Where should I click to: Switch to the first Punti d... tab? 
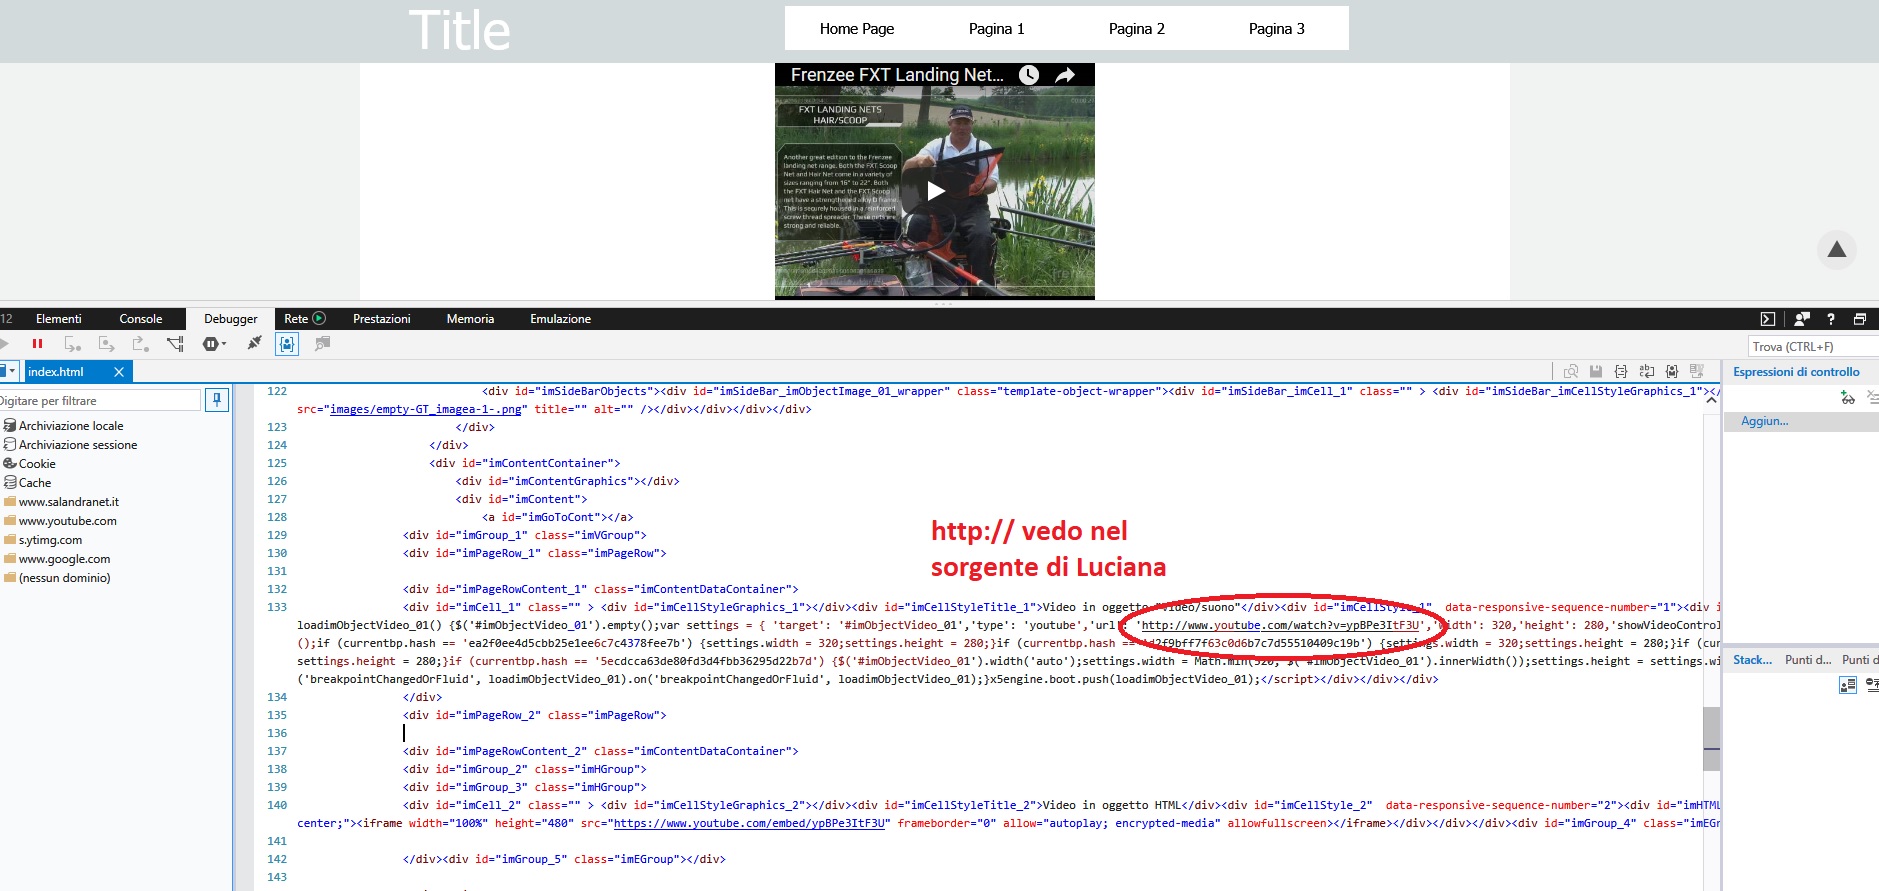1808,660
